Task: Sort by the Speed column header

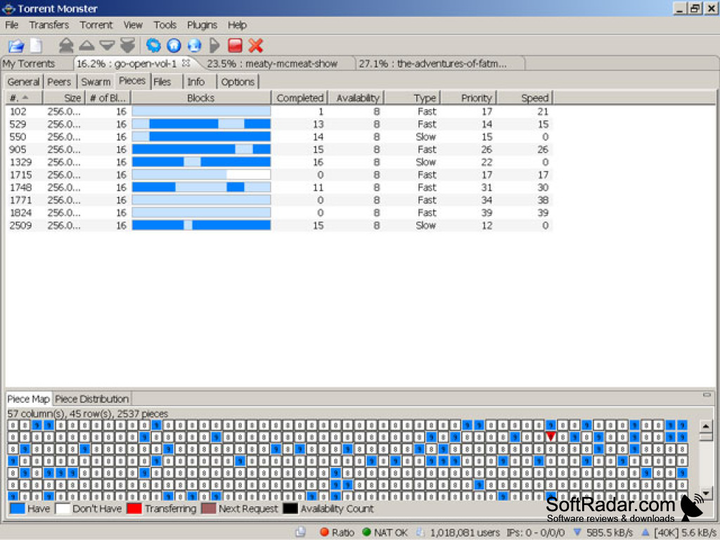Action: point(525,98)
